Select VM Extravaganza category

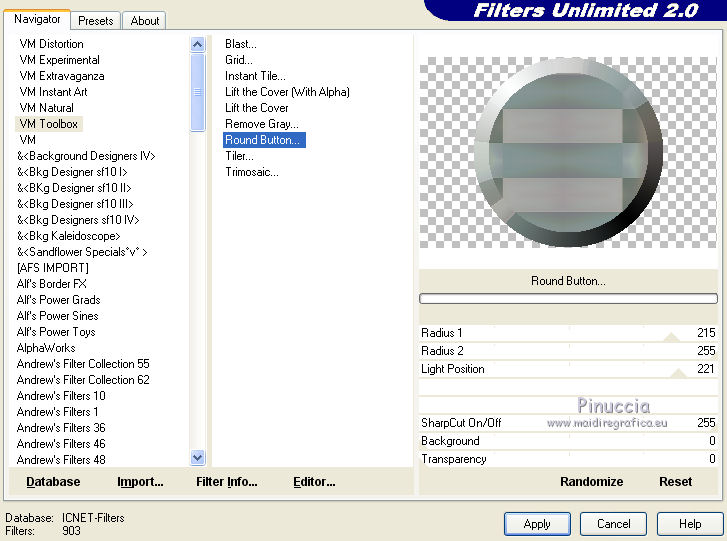tap(62, 76)
